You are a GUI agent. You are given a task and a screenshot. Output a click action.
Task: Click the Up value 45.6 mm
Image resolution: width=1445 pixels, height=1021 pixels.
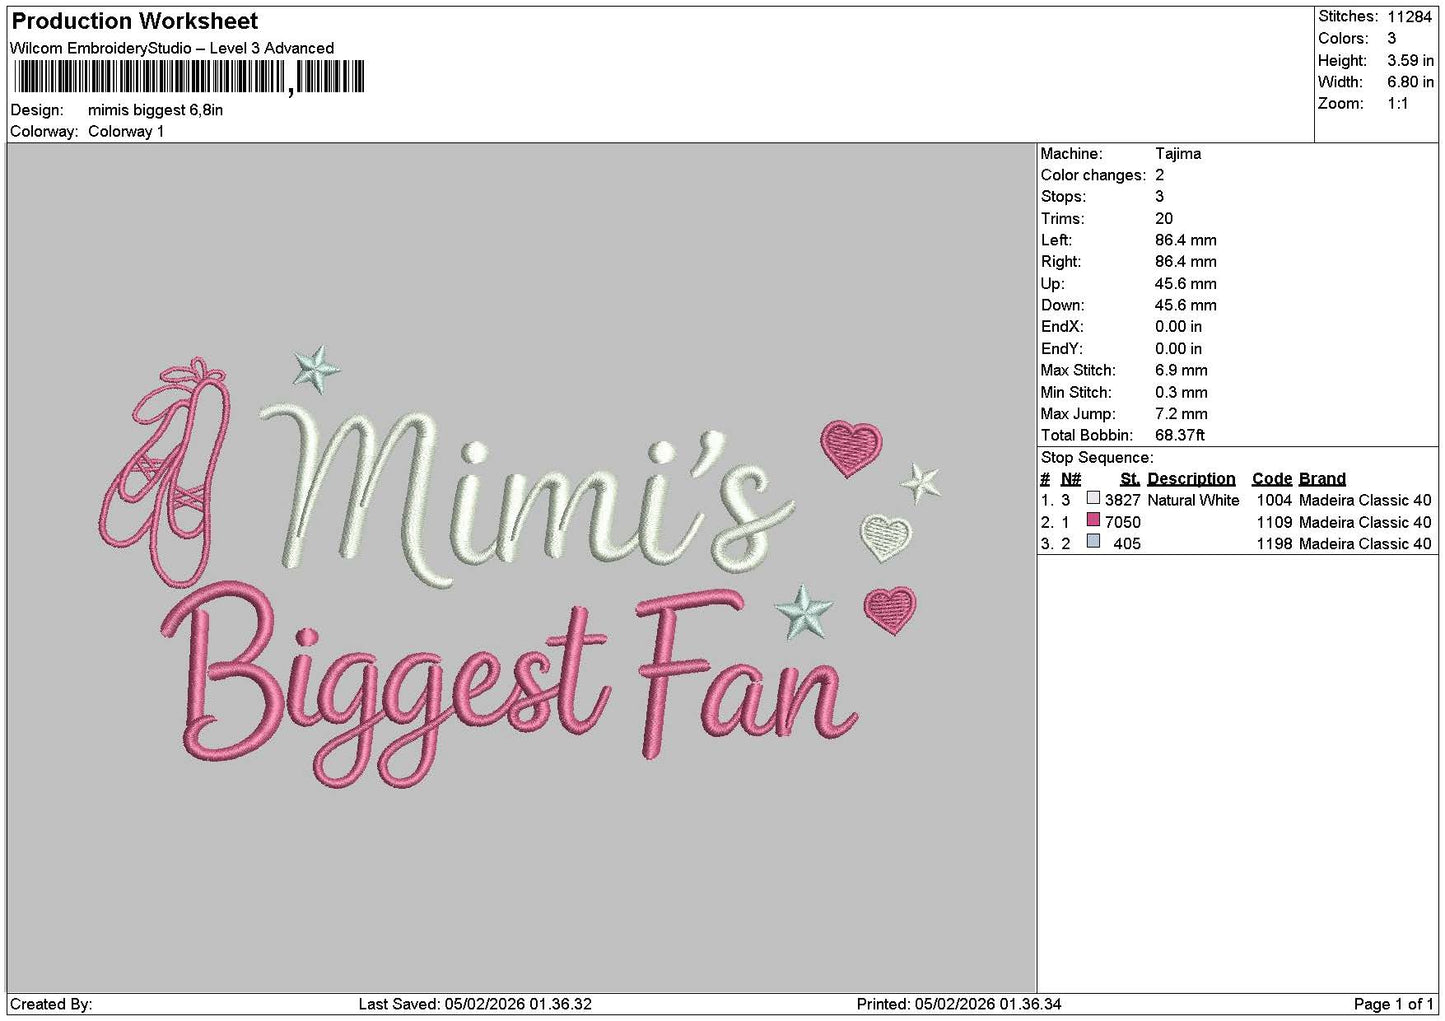click(1185, 283)
